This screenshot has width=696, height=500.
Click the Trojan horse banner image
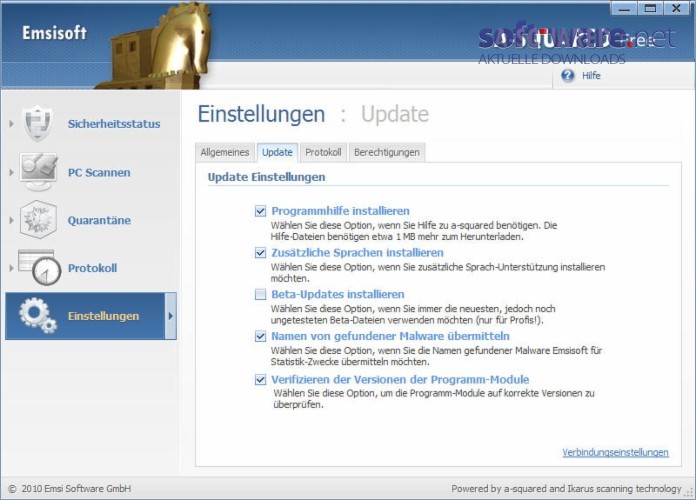point(155,47)
